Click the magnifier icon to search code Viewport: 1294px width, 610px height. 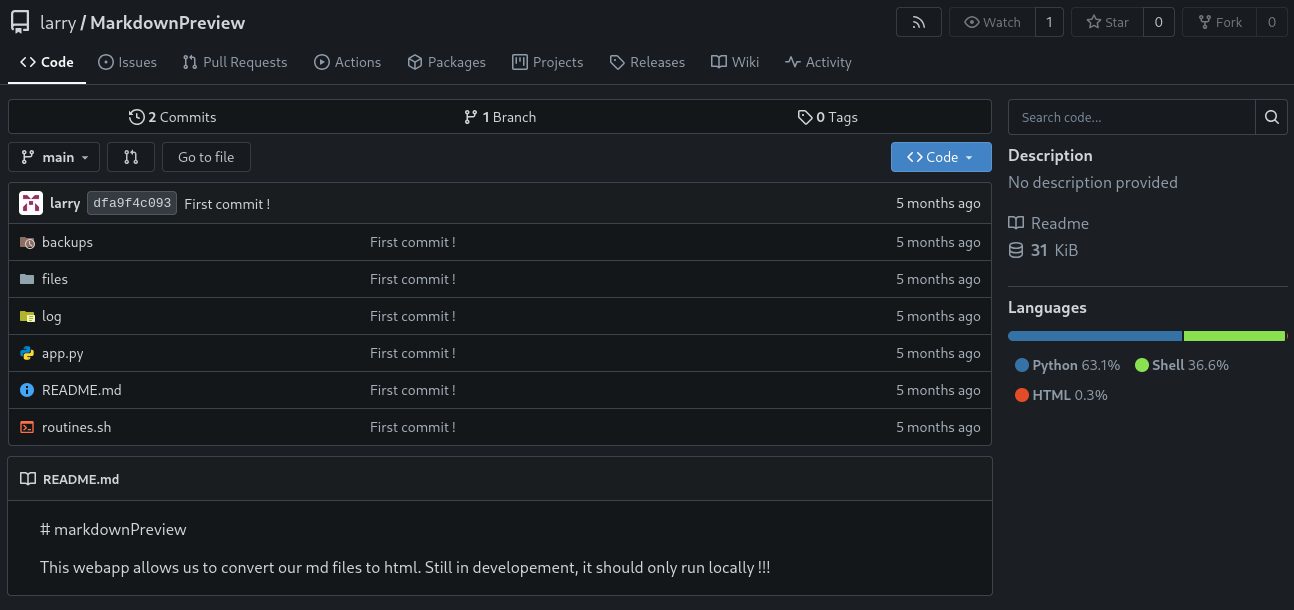pyautogui.click(x=1271, y=117)
